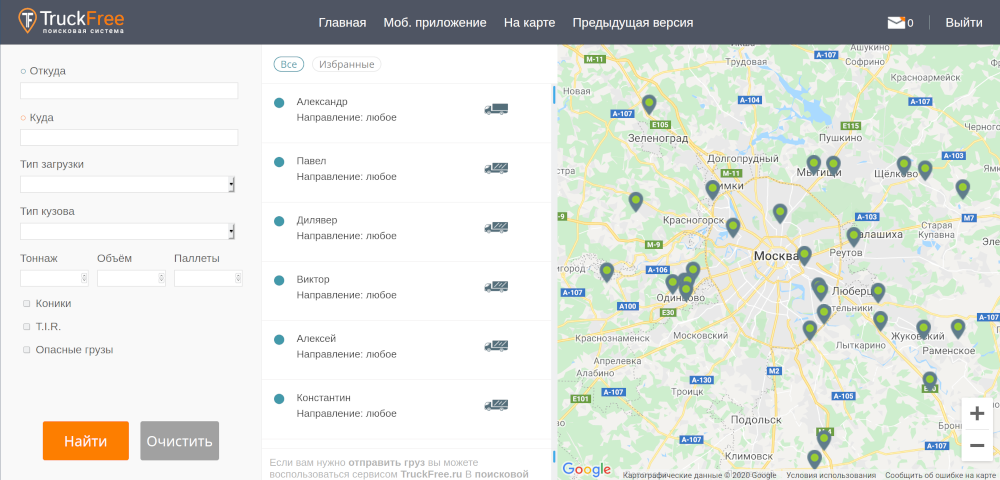
Task: Switch to the Избранные tab
Action: pos(346,64)
